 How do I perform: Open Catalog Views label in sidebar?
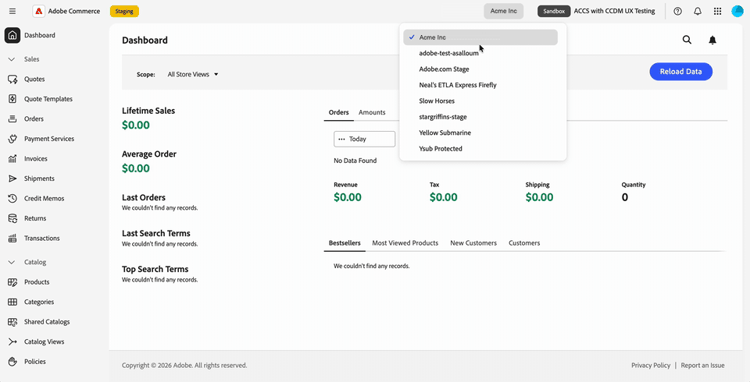[44, 342]
